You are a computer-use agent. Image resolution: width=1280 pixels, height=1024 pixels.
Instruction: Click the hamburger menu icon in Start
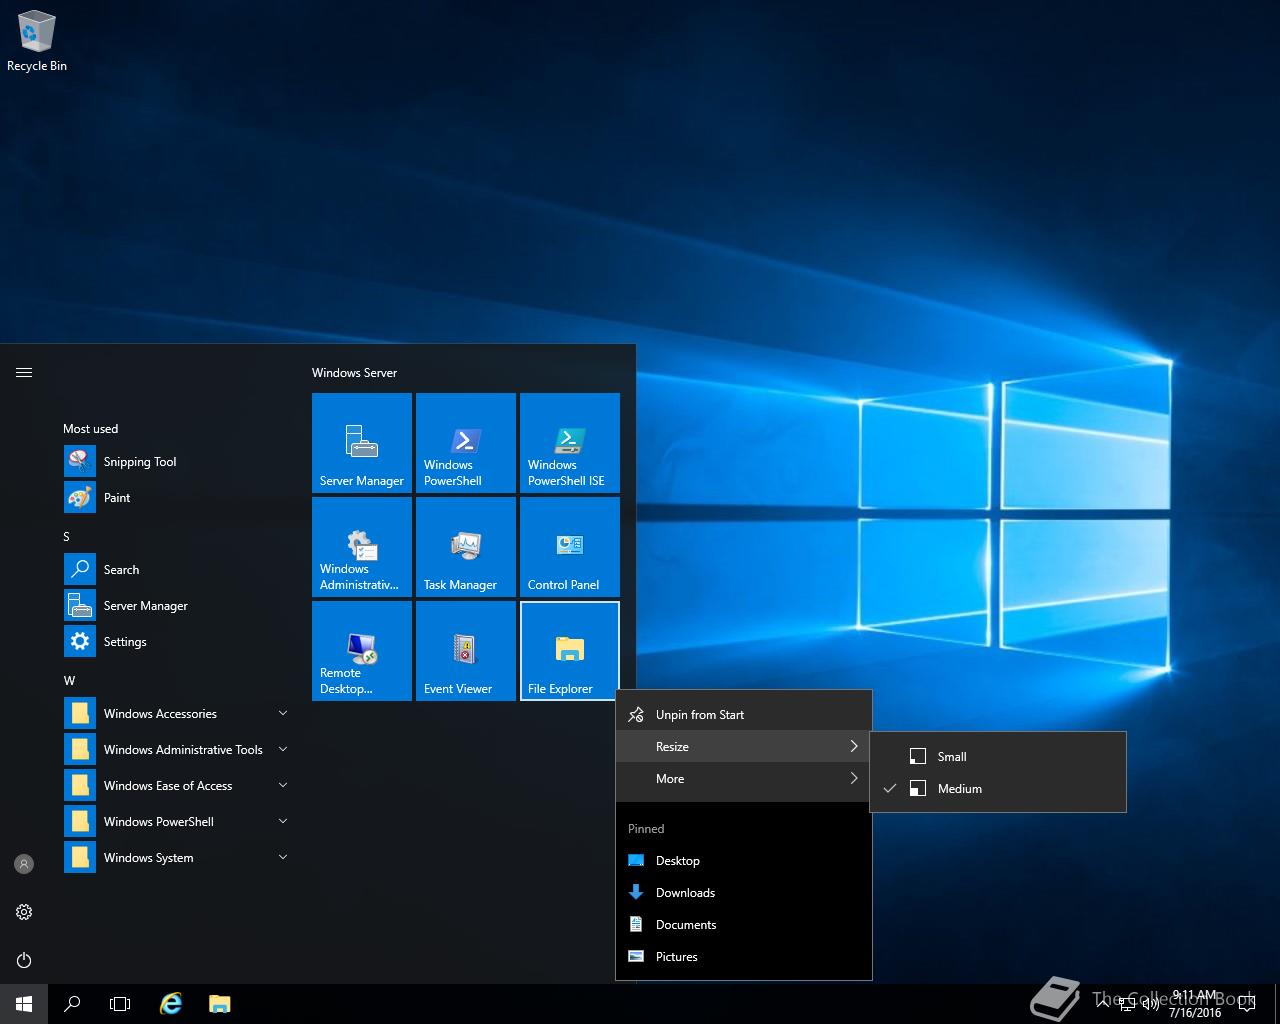click(x=24, y=372)
